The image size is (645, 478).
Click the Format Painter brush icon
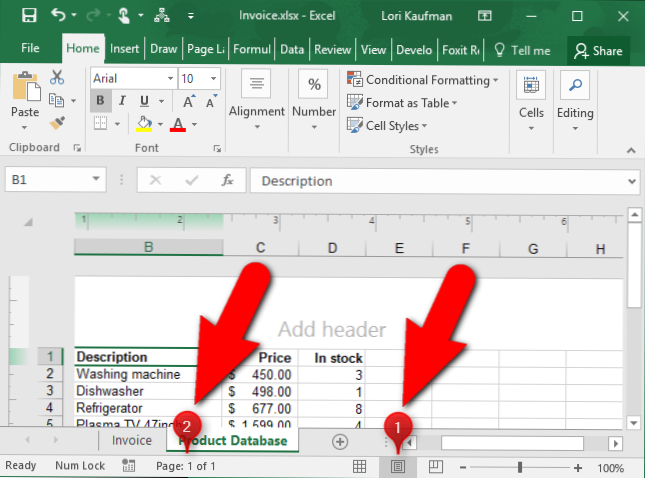(x=57, y=123)
